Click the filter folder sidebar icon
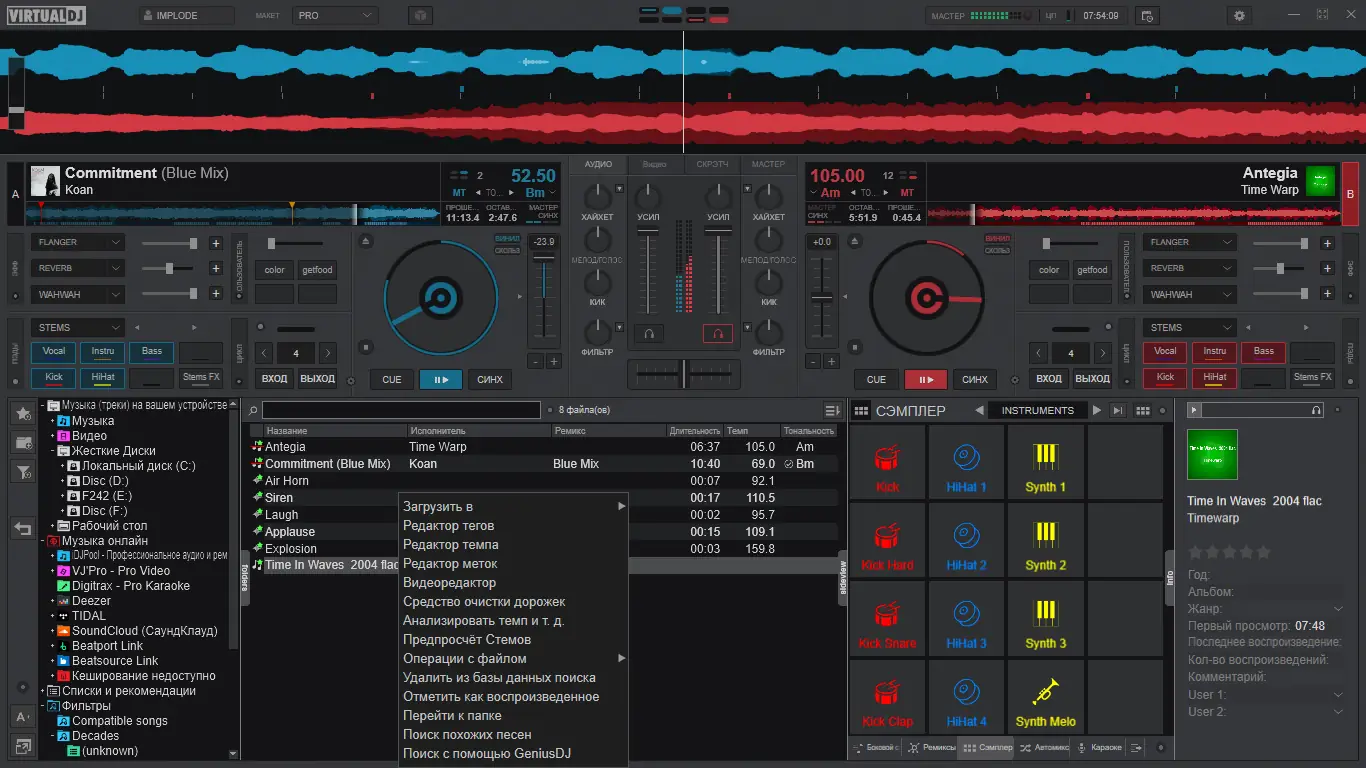The height and width of the screenshot is (768, 1366). click(x=22, y=473)
